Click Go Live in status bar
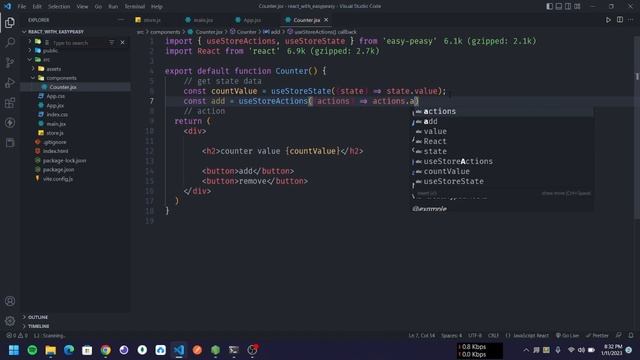This screenshot has height=360, width=640. [x=567, y=336]
